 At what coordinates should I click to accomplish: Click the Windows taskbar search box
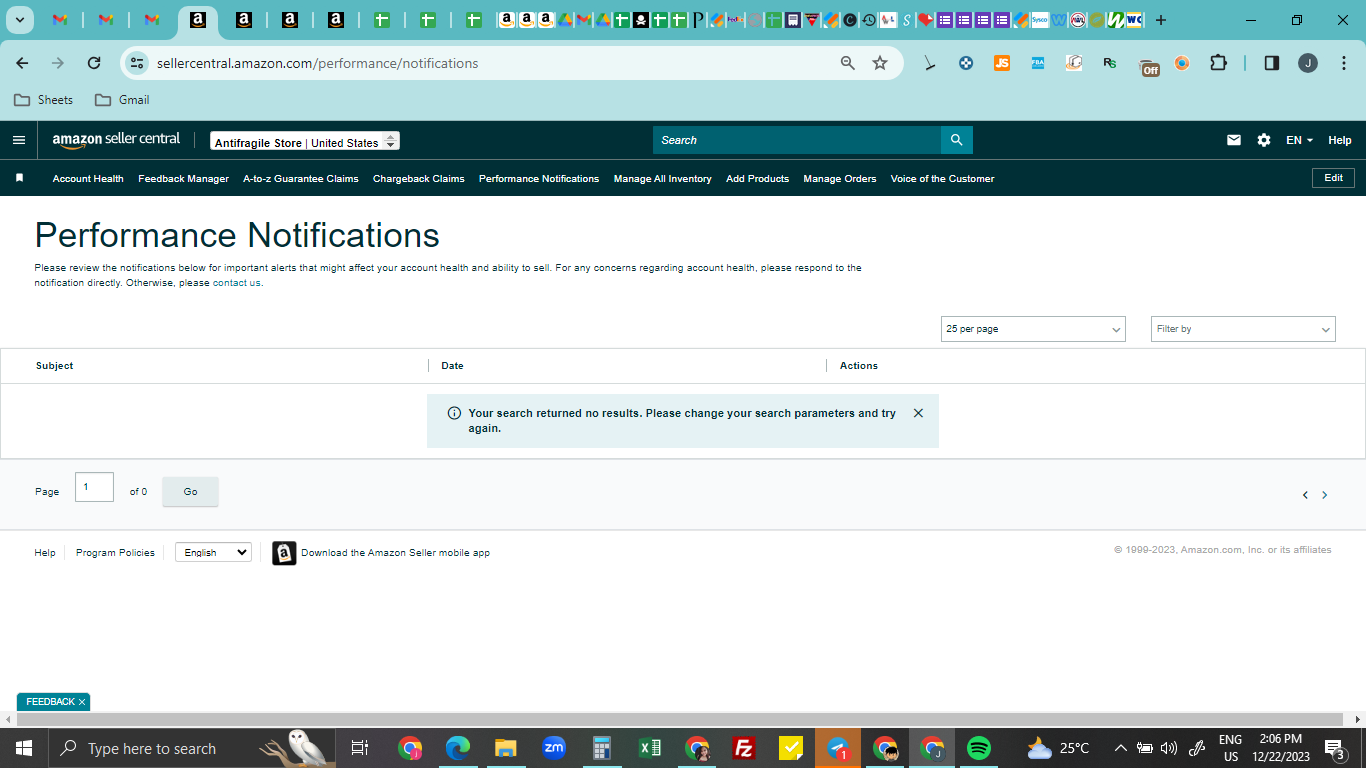190,748
